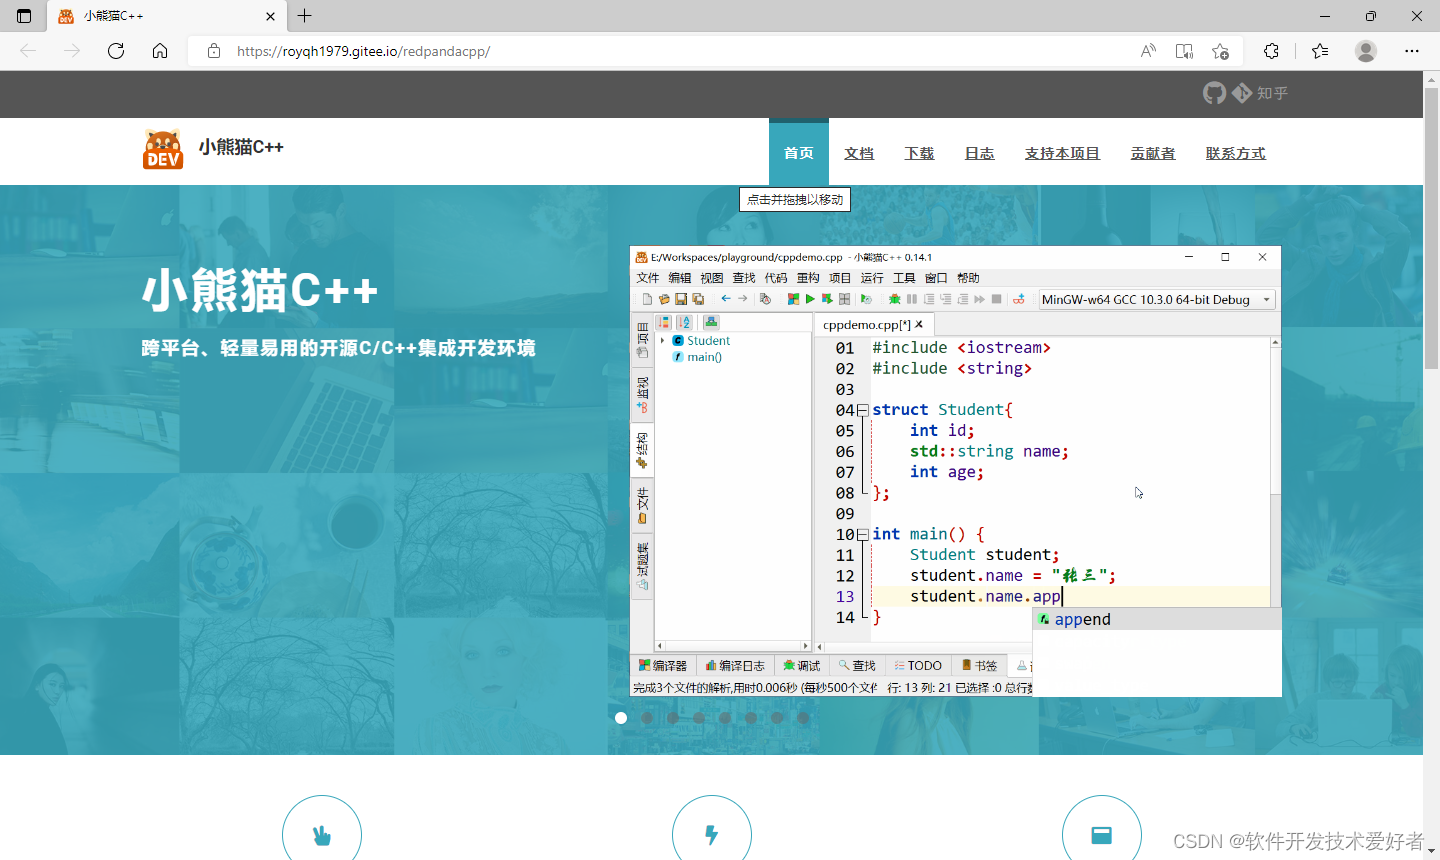The image size is (1440, 860).
Task: Select the eighth carousel dot
Action: point(803,718)
